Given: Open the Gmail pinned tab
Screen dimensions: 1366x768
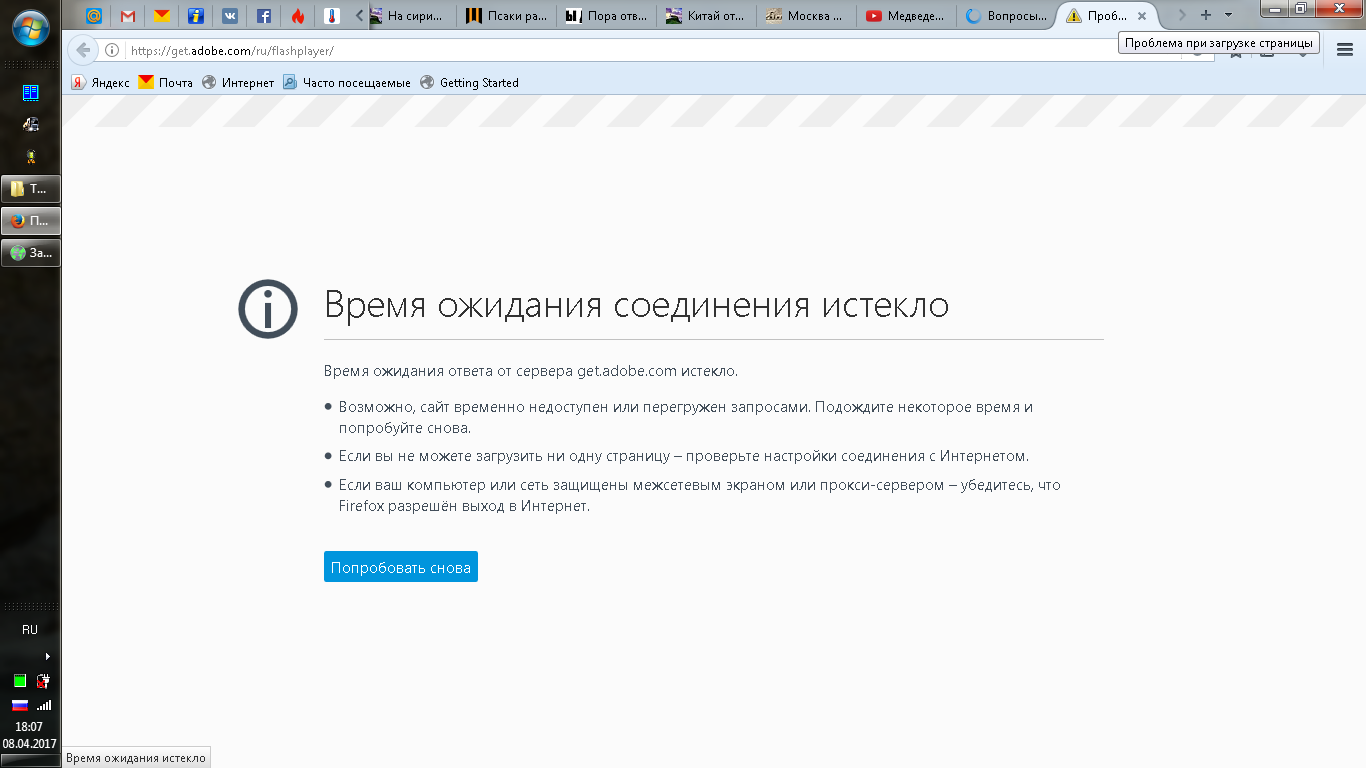Looking at the screenshot, I should pyautogui.click(x=128, y=16).
